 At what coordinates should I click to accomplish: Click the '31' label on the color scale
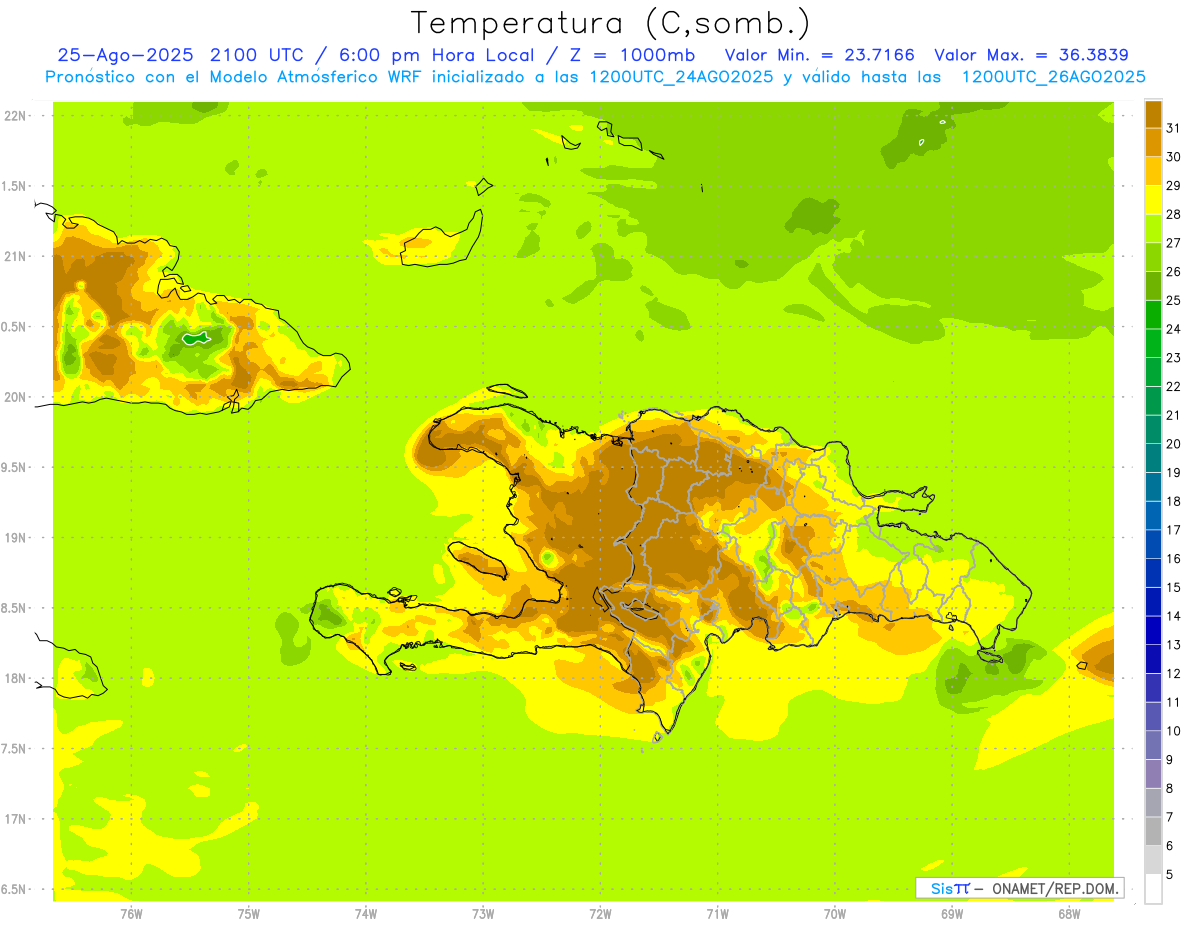click(x=1175, y=128)
